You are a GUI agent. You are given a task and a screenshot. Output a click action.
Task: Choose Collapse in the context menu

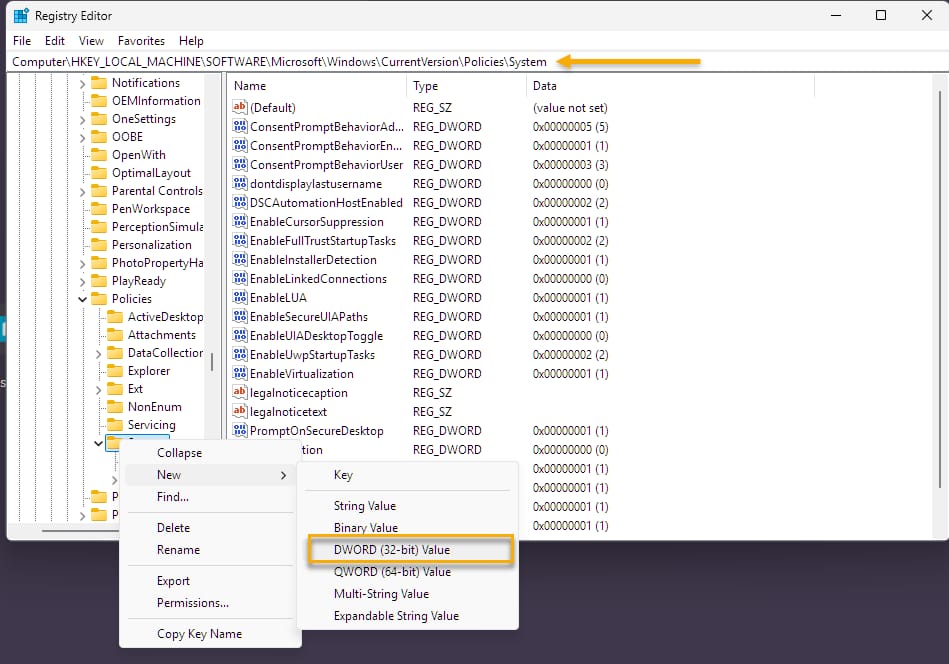point(210,453)
